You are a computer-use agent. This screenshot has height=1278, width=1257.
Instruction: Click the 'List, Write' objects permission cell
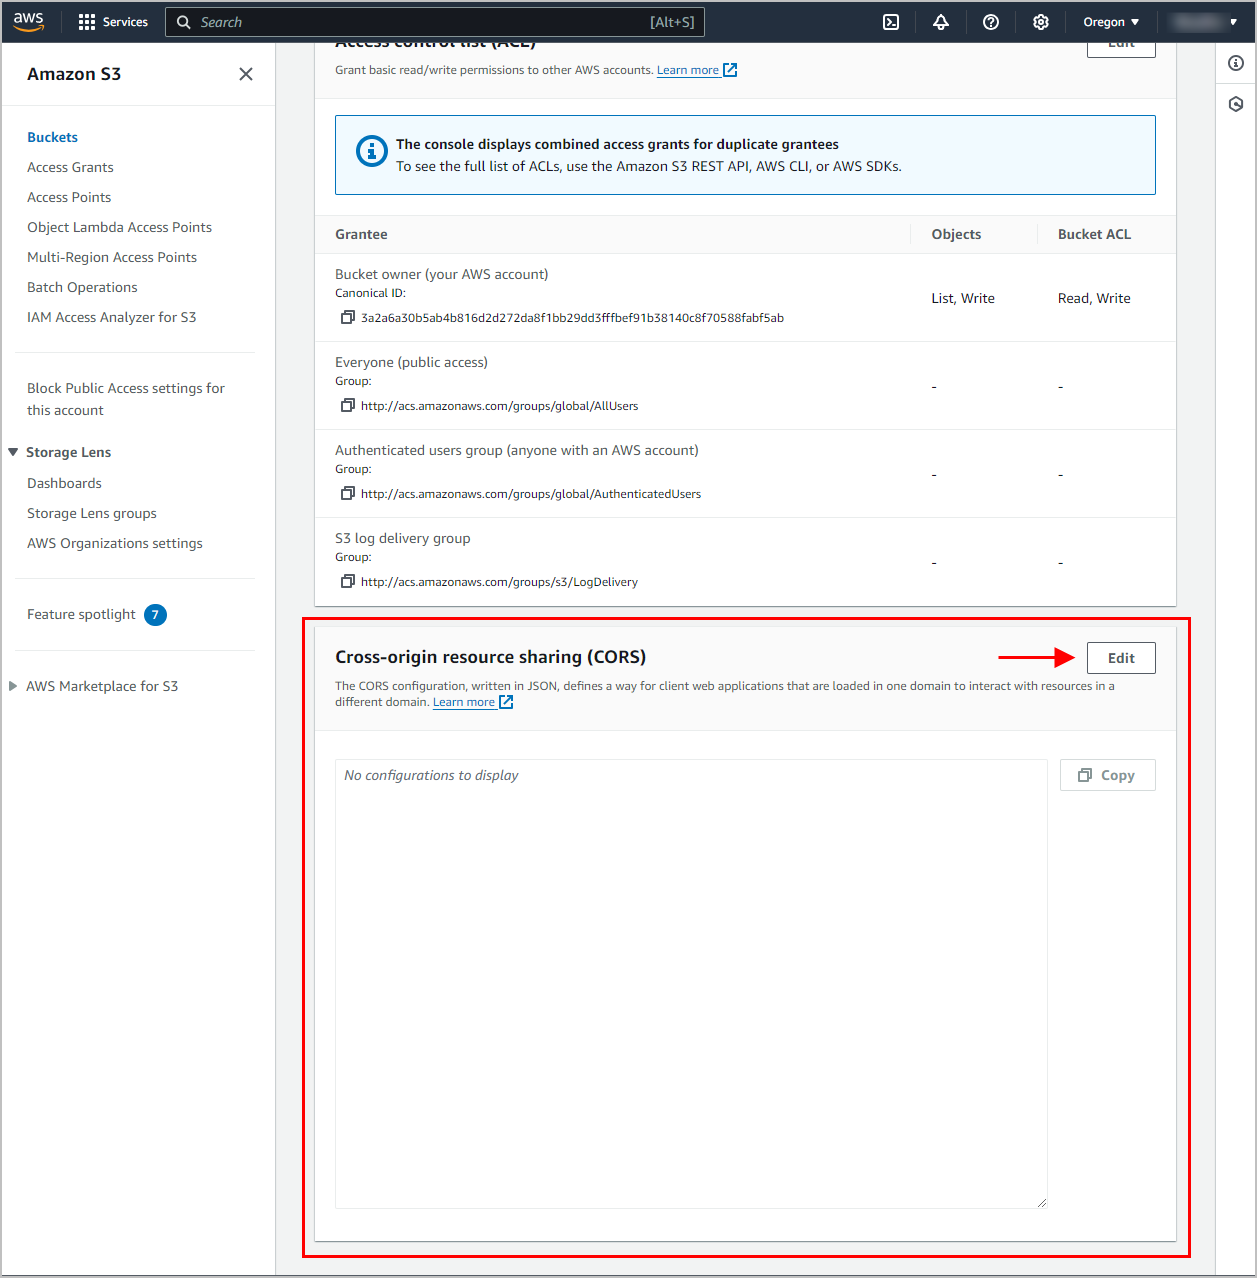[963, 298]
